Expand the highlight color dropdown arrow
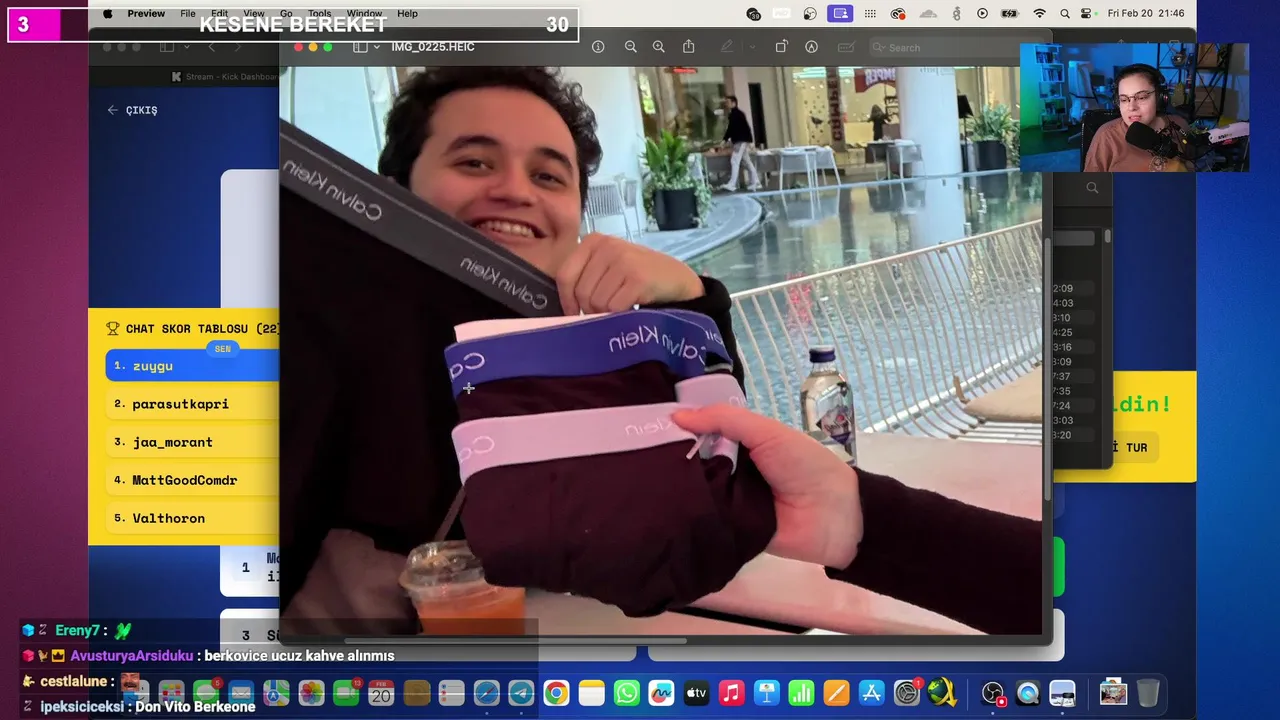The height and width of the screenshot is (720, 1280). [752, 47]
